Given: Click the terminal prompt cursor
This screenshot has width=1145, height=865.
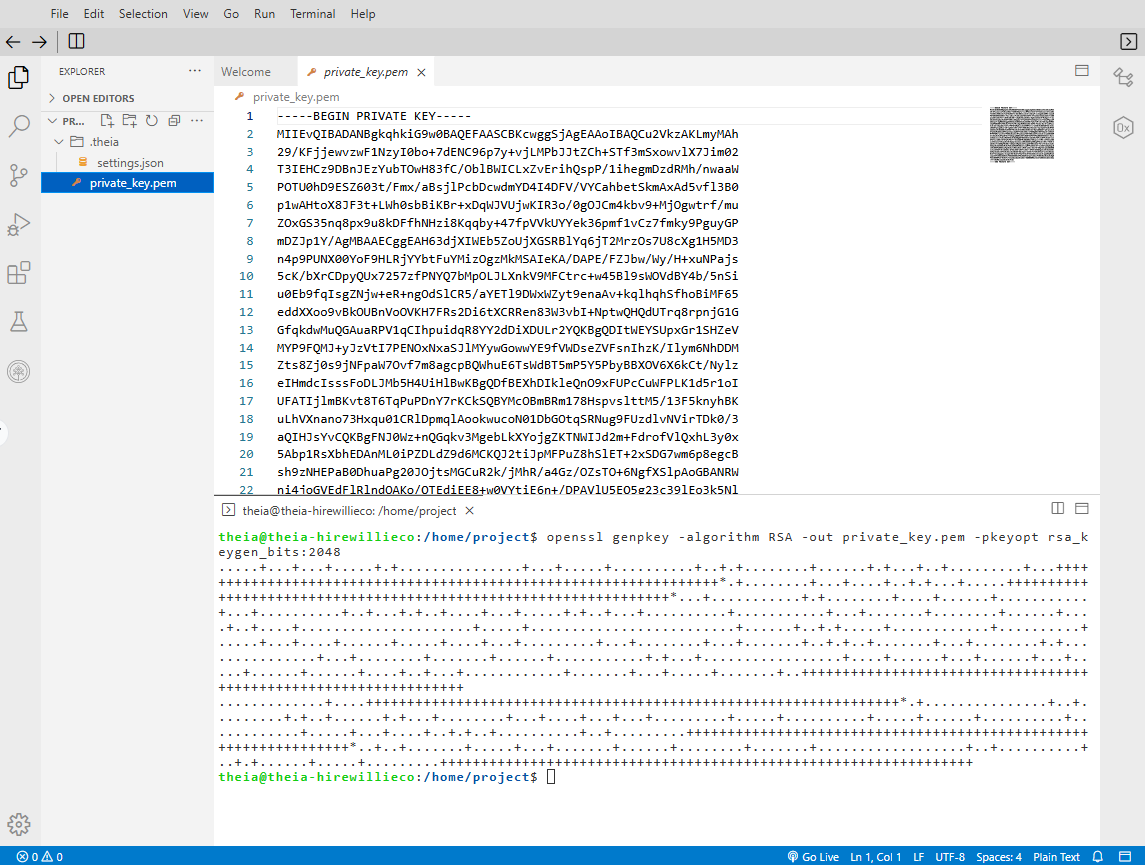Looking at the screenshot, I should pyautogui.click(x=551, y=777).
